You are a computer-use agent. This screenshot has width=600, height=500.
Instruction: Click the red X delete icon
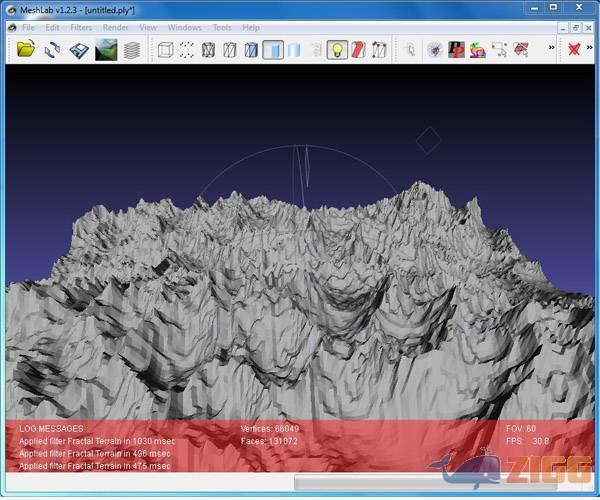[574, 48]
